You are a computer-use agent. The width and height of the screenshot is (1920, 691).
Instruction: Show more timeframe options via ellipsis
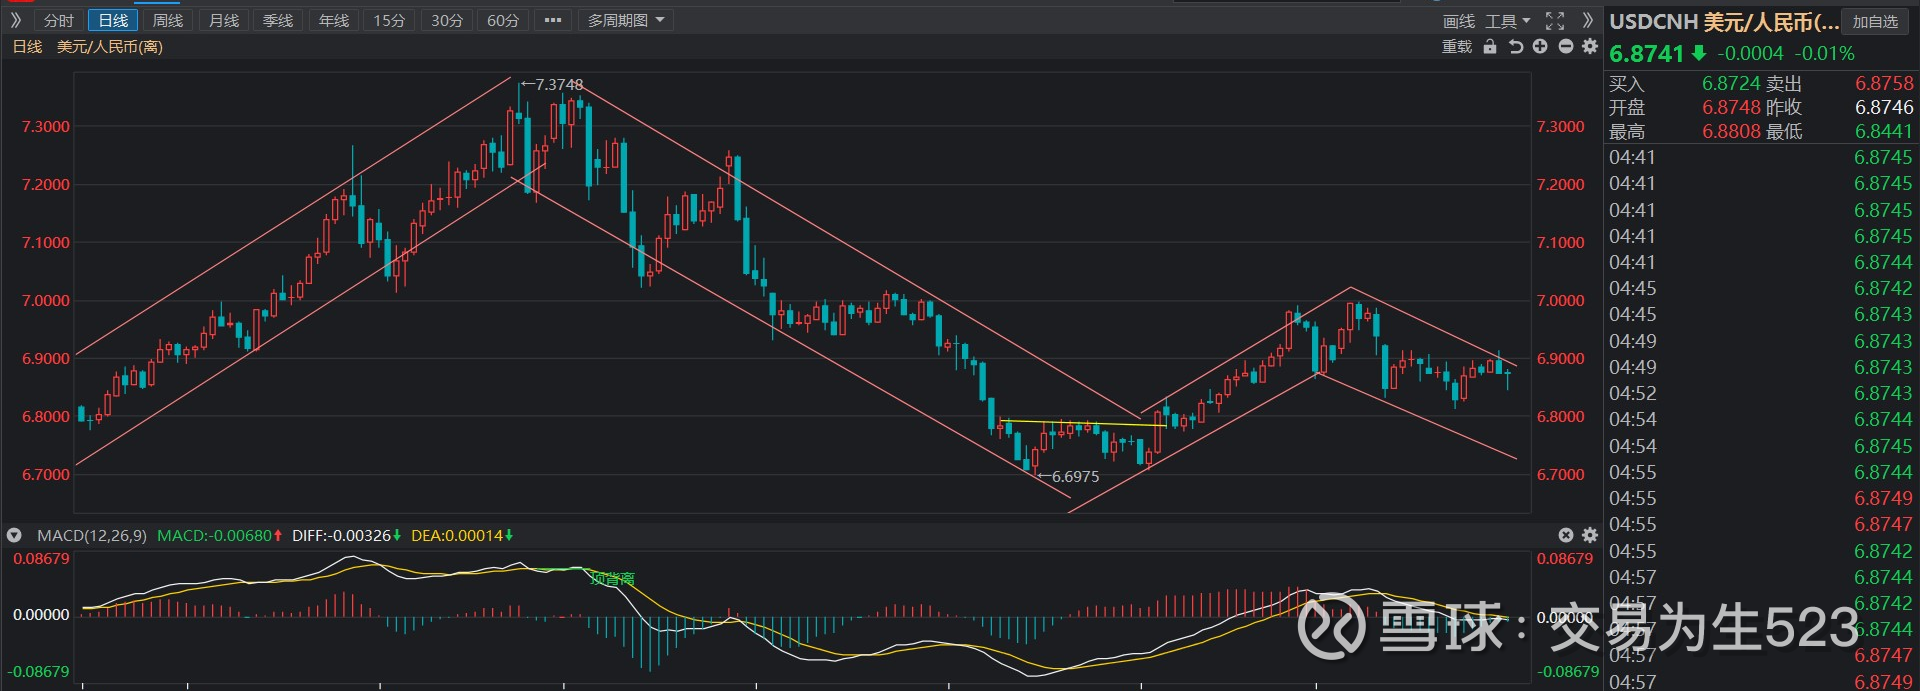(552, 20)
